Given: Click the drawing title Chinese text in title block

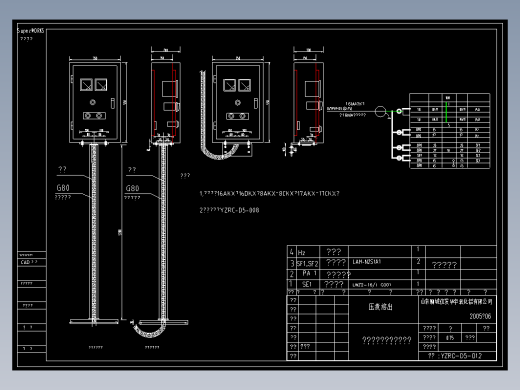Looking at the screenshot, I should [x=380, y=307].
